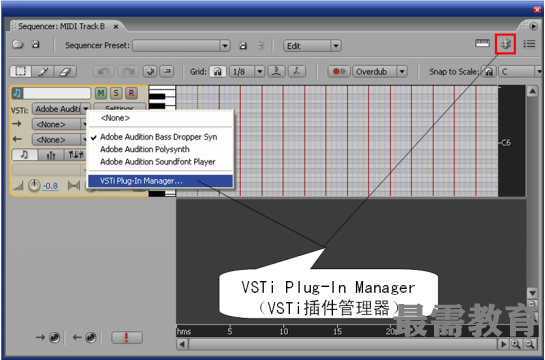Open VSTi plug-in manager icon in top toolbar
The image size is (545, 360).
tap(505, 44)
